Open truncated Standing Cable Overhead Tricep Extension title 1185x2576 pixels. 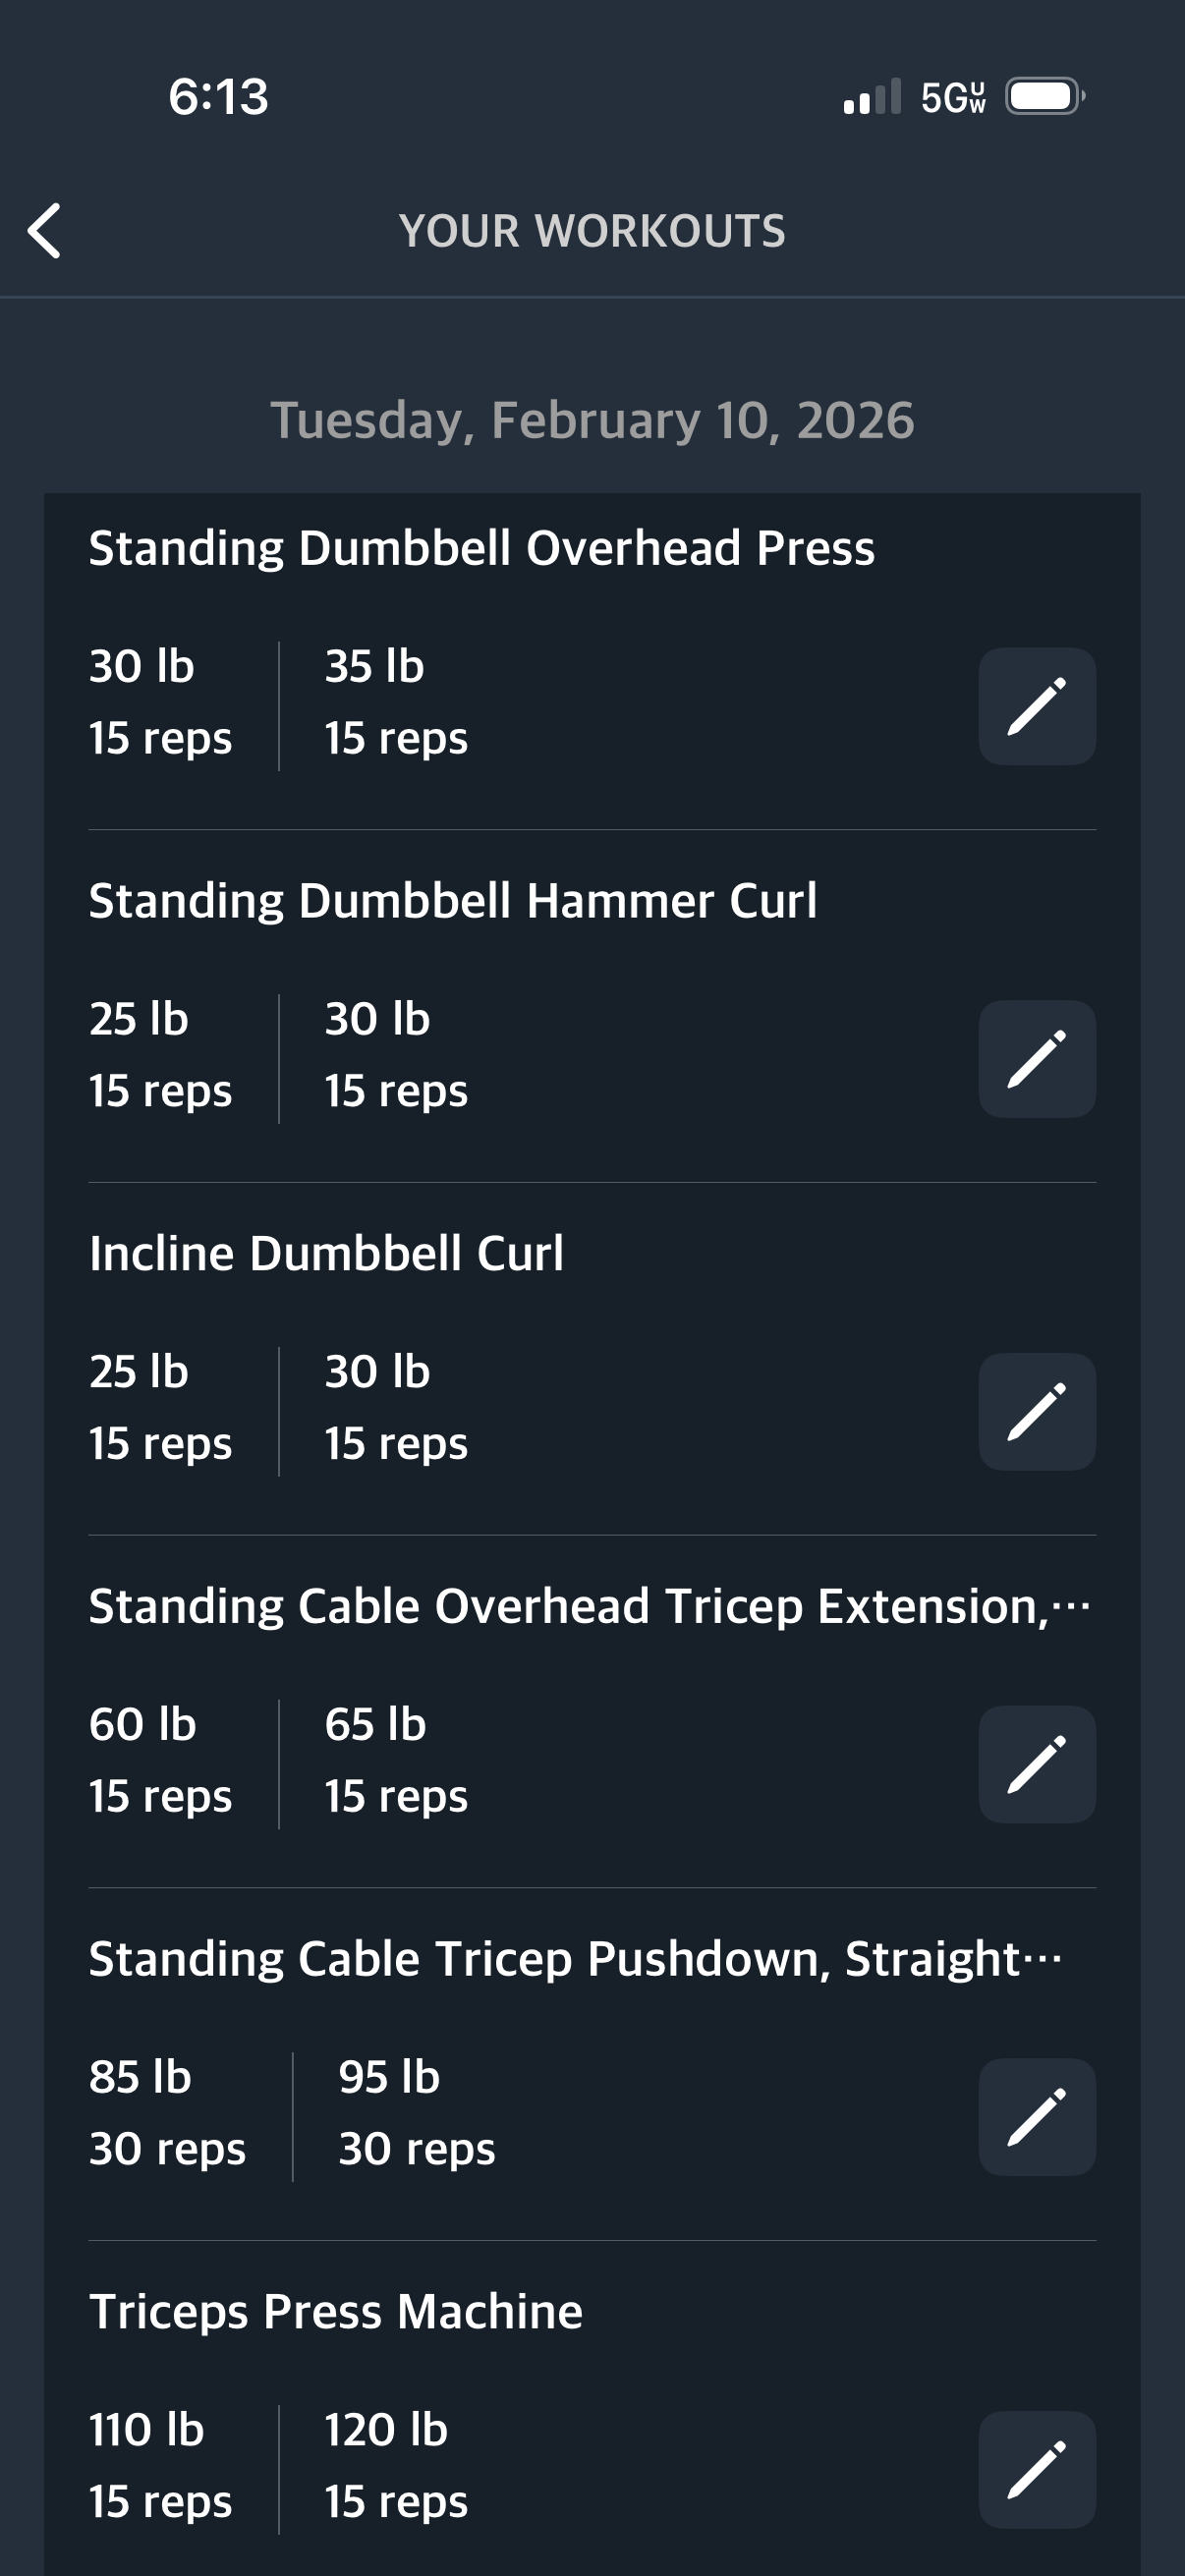[588, 1606]
